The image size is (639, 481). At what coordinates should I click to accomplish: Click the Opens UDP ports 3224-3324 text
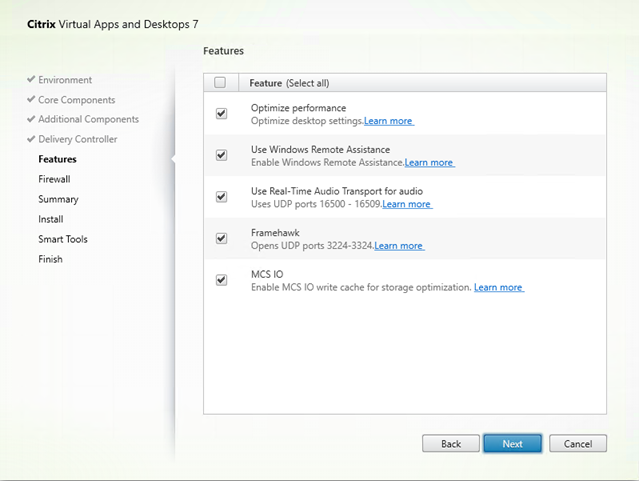(312, 246)
